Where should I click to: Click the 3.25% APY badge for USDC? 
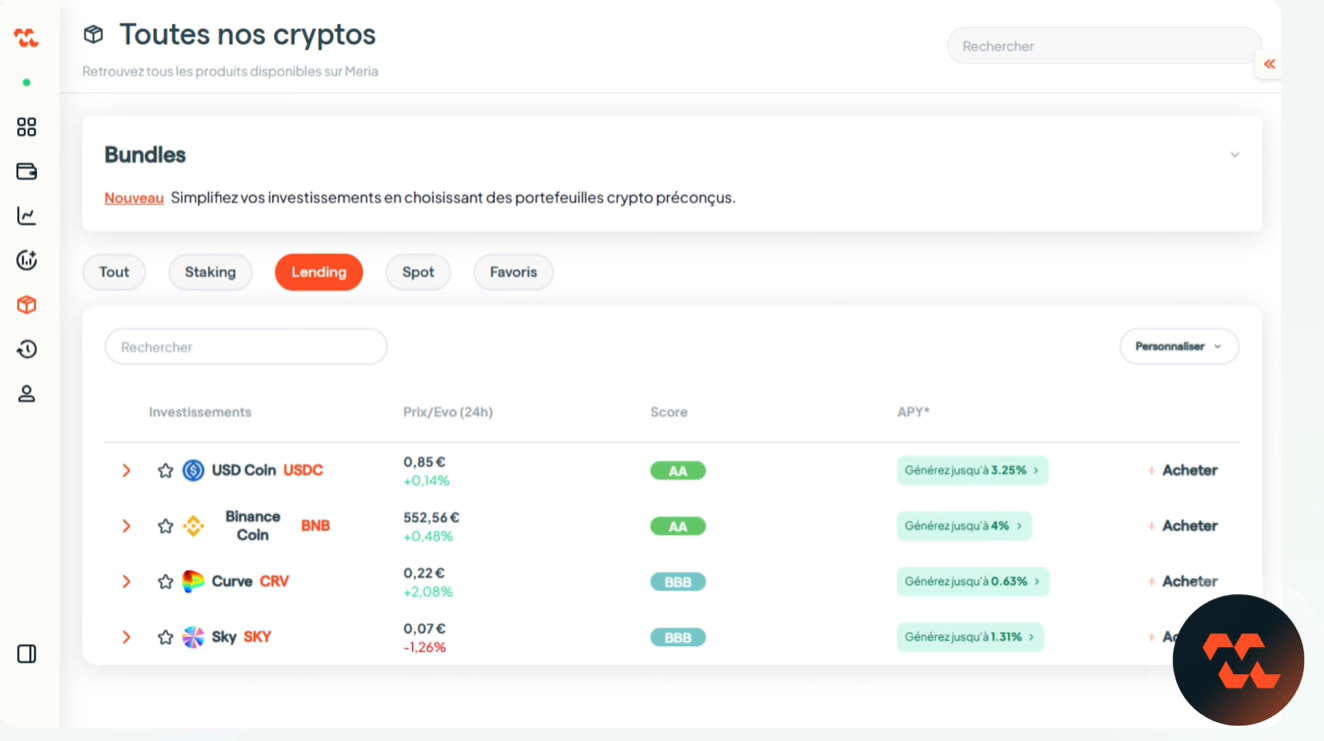[972, 470]
